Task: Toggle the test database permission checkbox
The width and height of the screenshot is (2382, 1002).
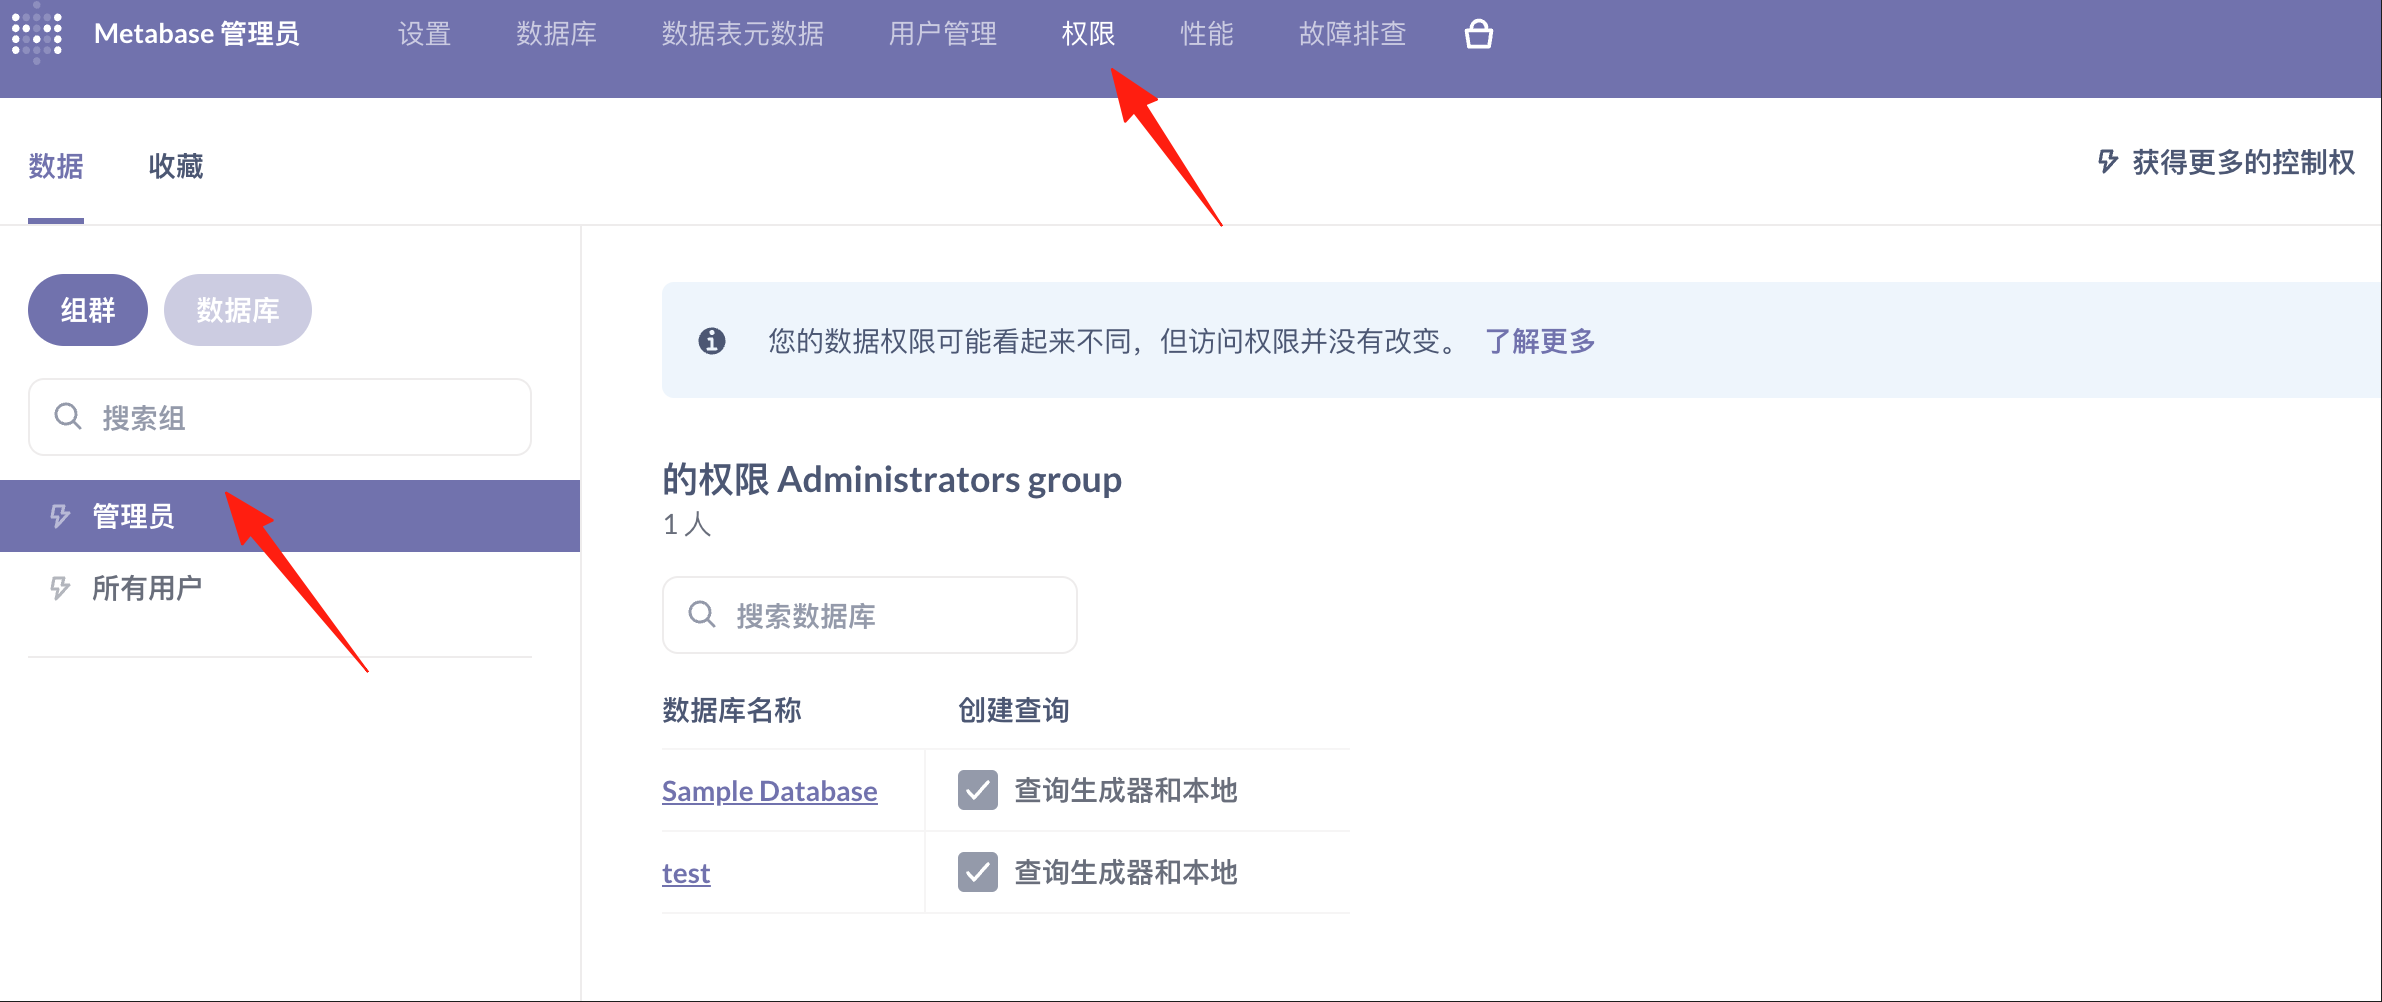Action: click(977, 872)
